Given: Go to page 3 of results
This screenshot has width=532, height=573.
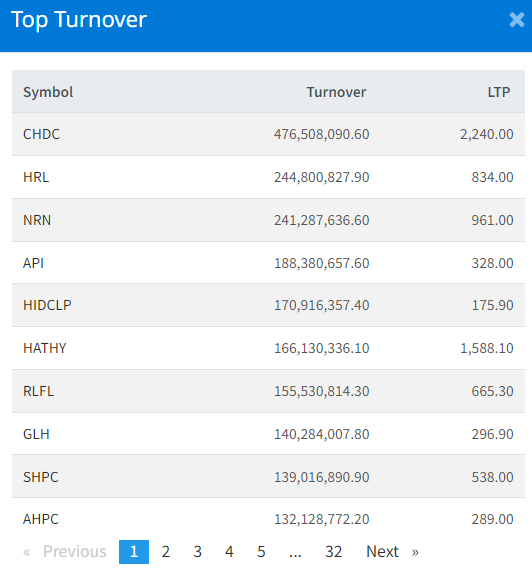Looking at the screenshot, I should [197, 551].
